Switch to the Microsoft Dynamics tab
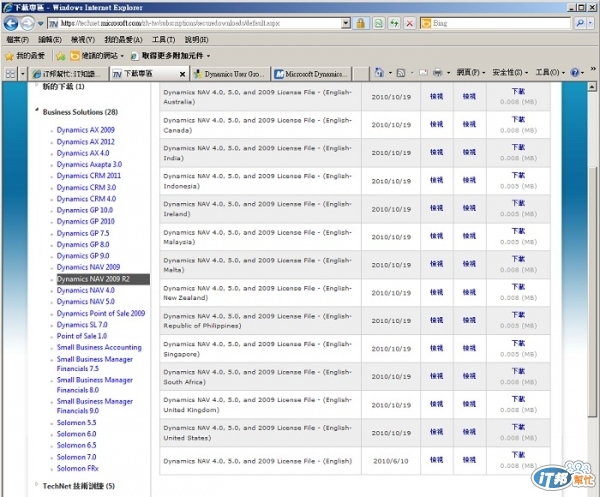 [311, 74]
